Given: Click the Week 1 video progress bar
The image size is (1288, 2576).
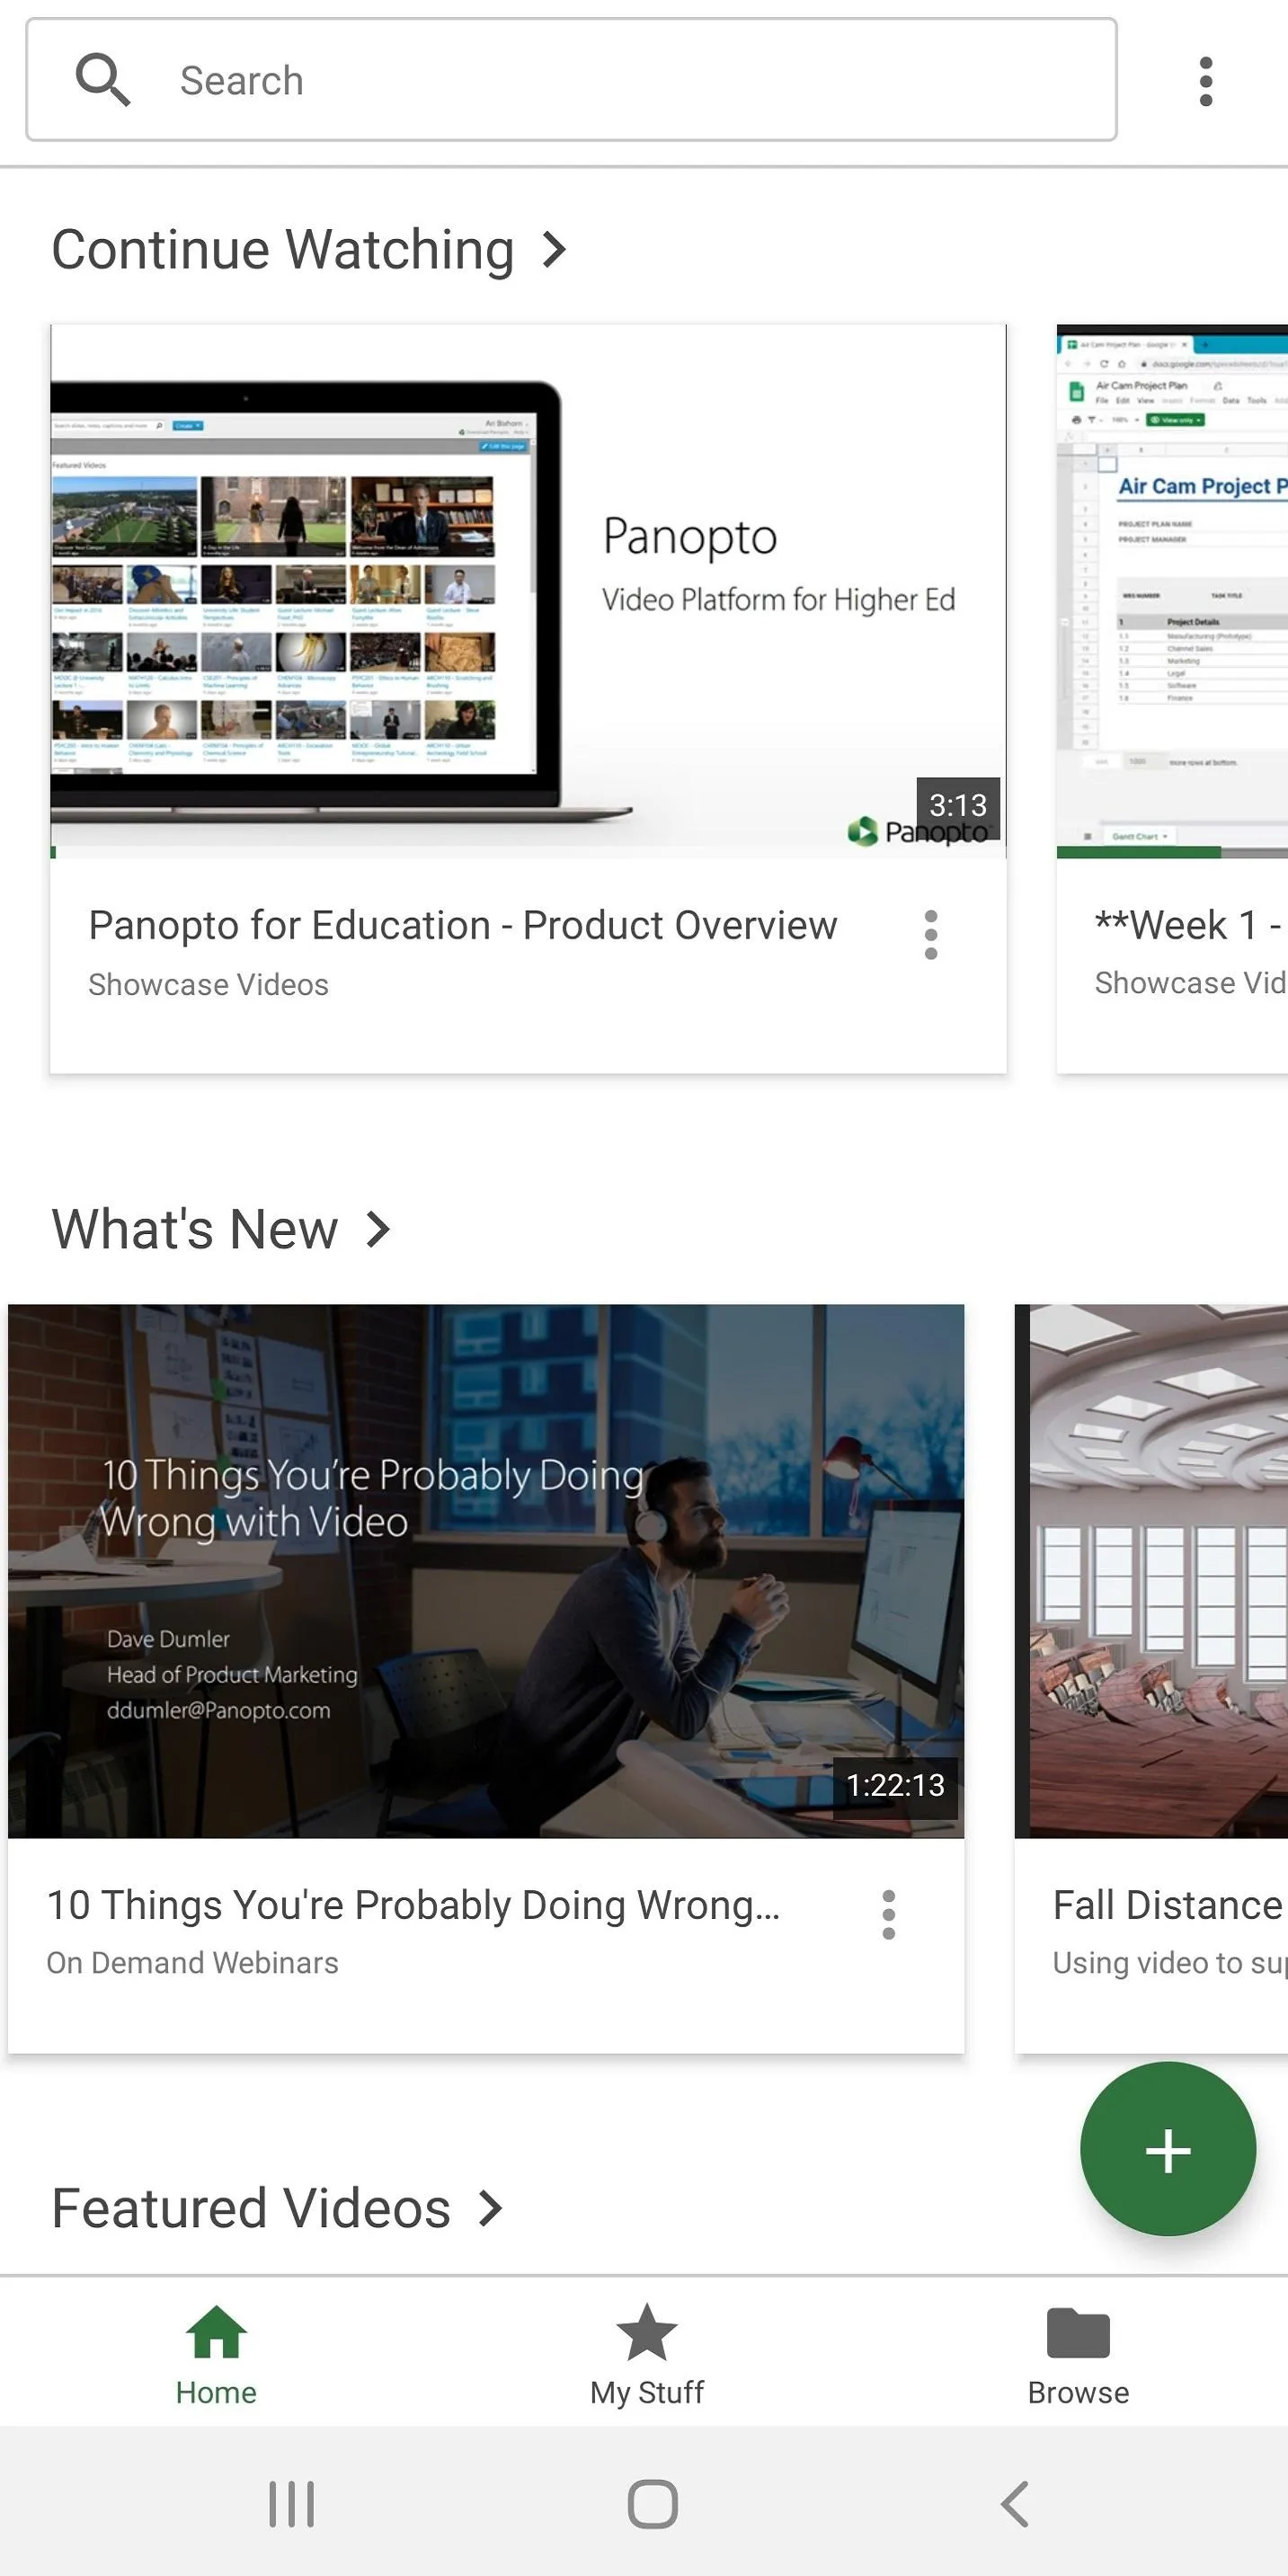Looking at the screenshot, I should click(1172, 853).
